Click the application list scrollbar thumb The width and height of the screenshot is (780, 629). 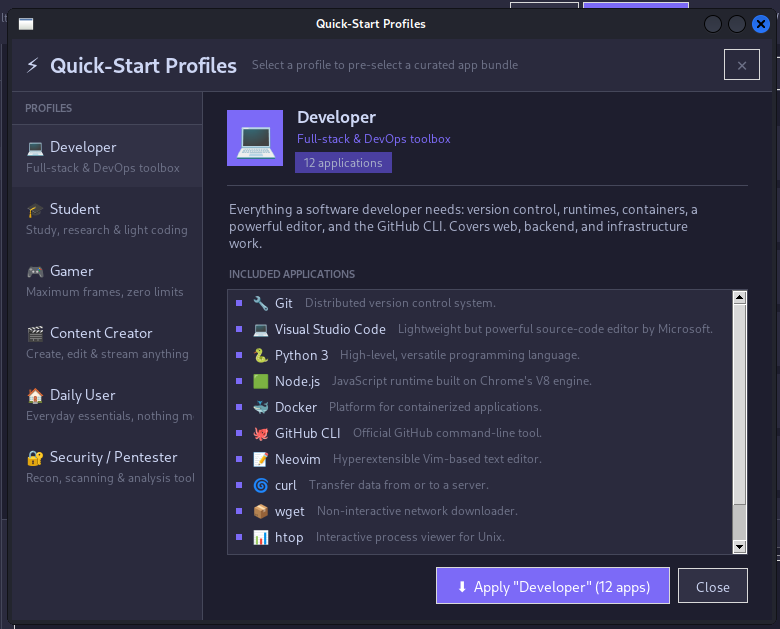tap(739, 404)
